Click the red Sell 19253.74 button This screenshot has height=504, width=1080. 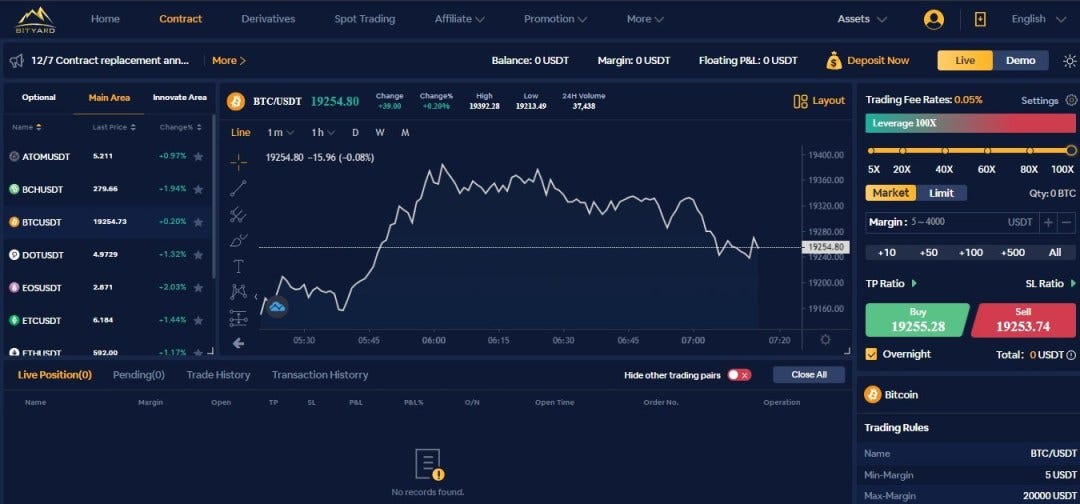(x=1023, y=320)
